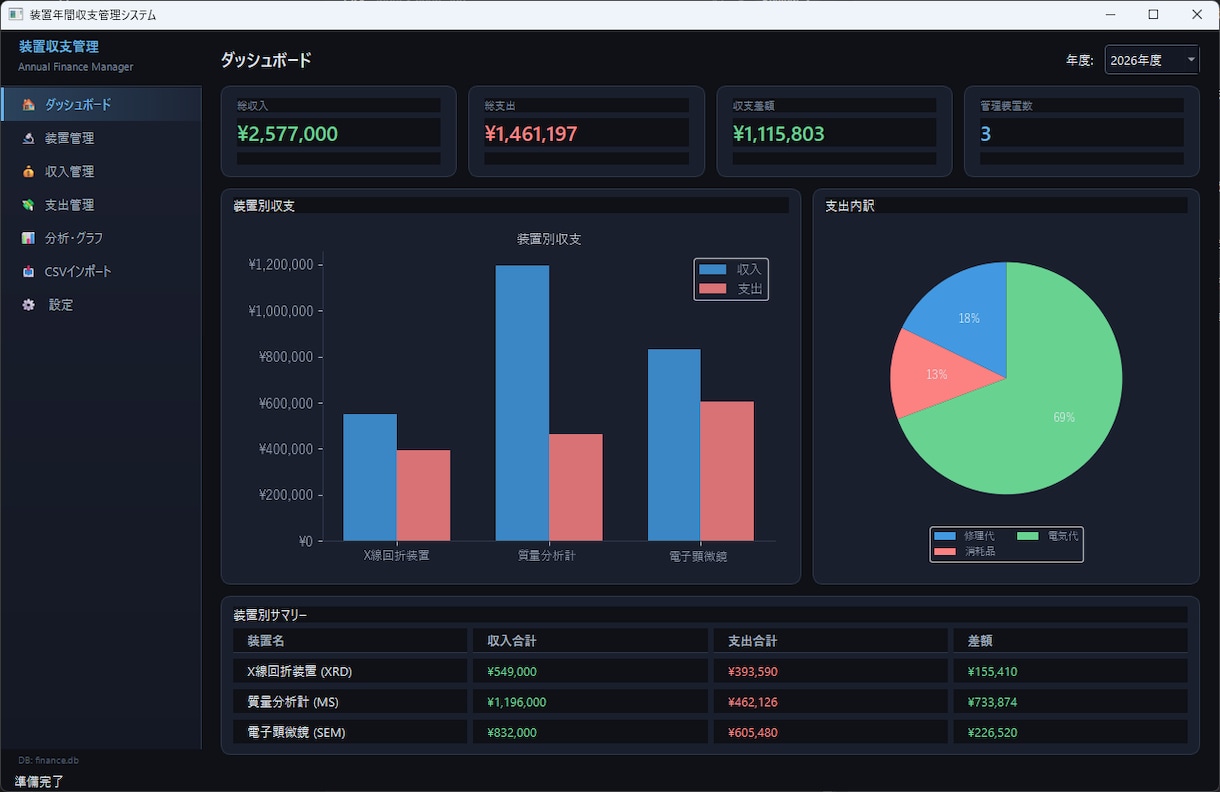Click the 支出合計 column header
The width and height of the screenshot is (1220, 792).
coord(831,640)
